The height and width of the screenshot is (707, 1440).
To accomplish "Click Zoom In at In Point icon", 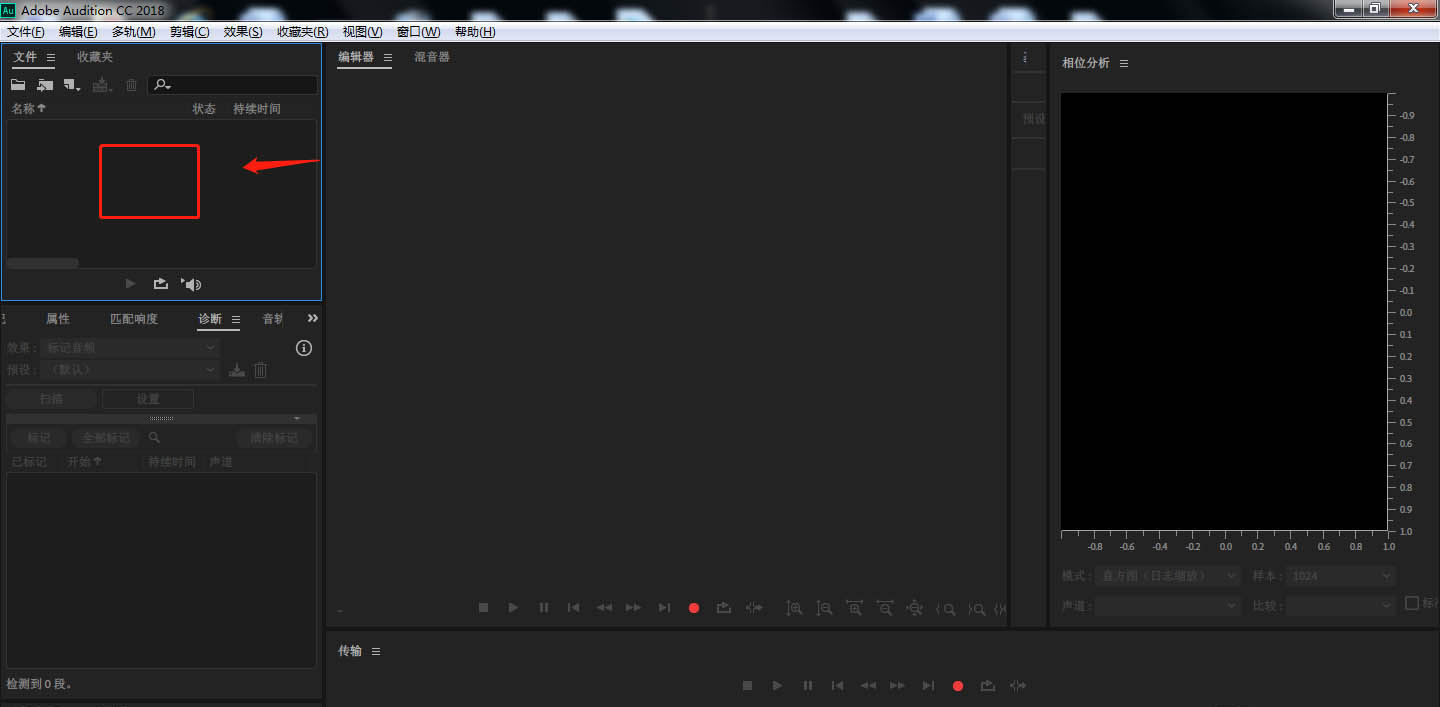I will 946,608.
